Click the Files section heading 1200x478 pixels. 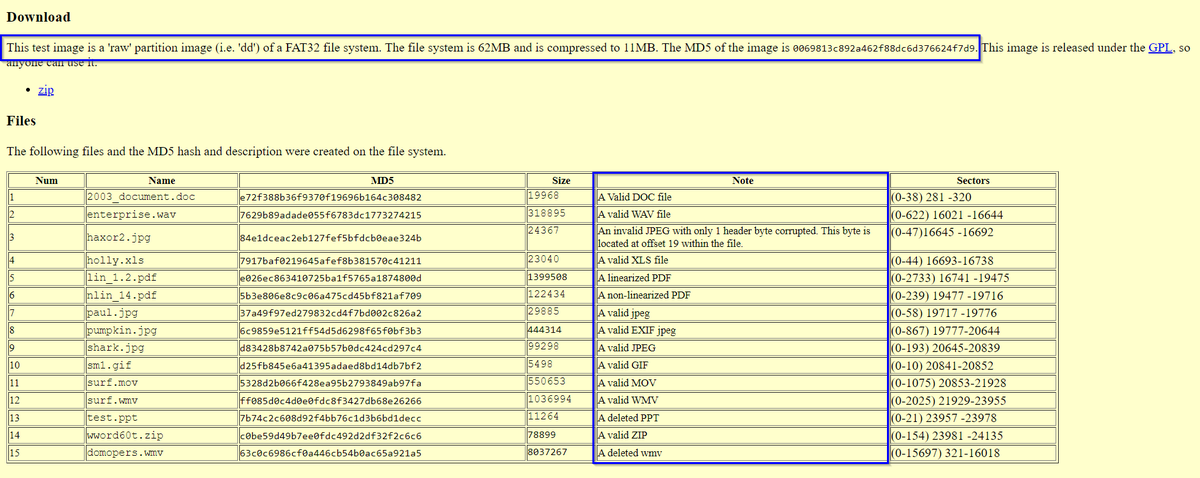coord(21,121)
